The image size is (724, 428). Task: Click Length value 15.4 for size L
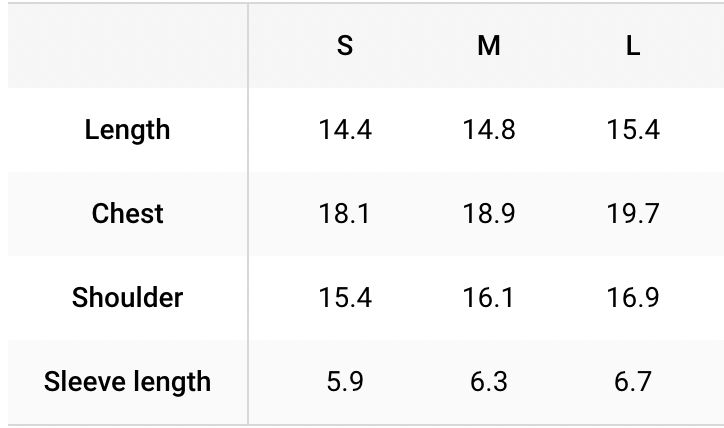(633, 130)
